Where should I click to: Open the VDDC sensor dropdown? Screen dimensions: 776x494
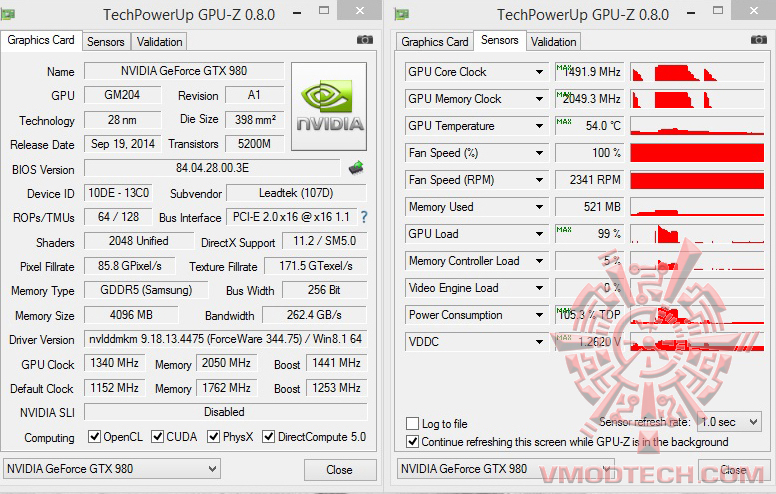[x=539, y=342]
